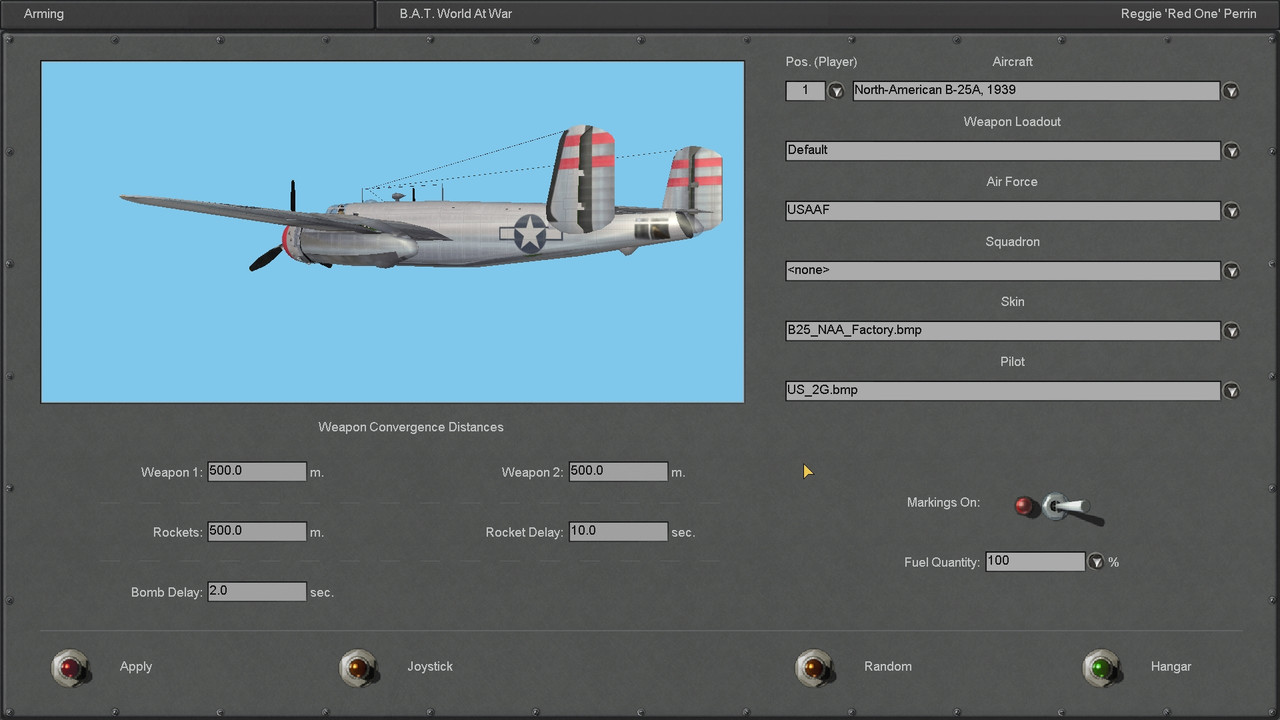This screenshot has height=720, width=1280.
Task: Click the Joystick lamp button
Action: click(358, 667)
